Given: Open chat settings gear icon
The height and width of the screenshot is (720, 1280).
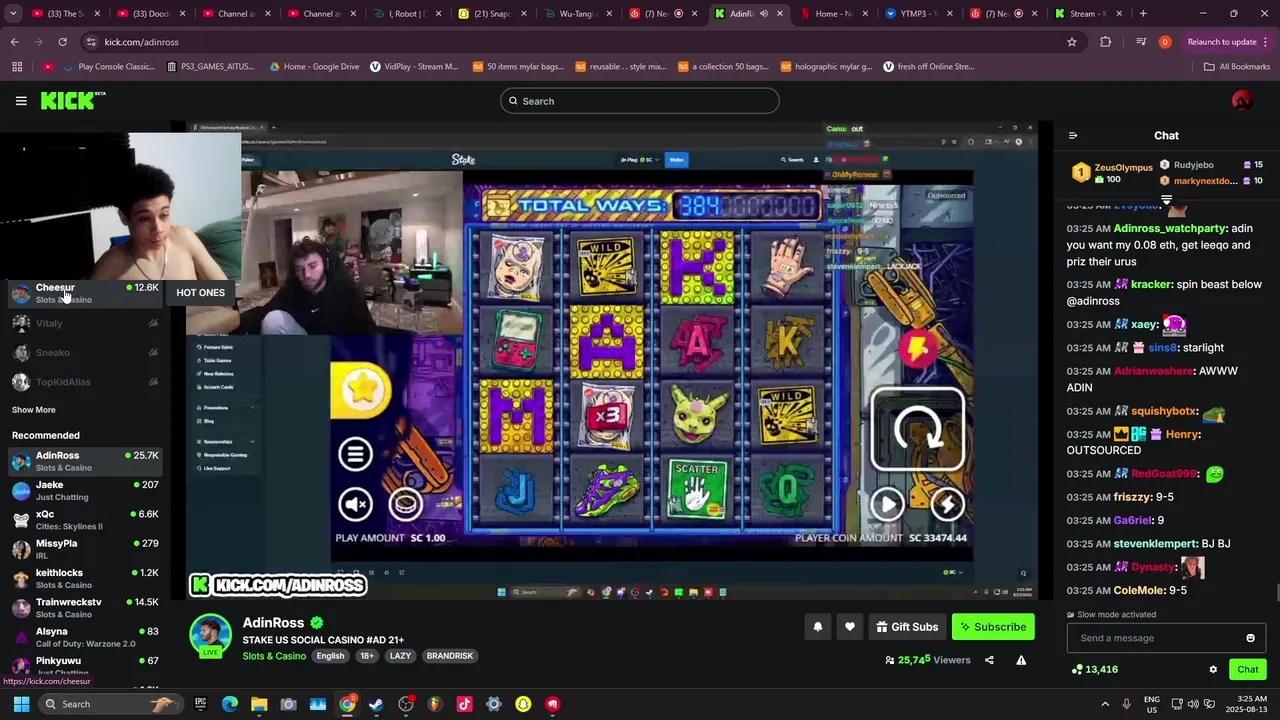Looking at the screenshot, I should coord(1213,669).
